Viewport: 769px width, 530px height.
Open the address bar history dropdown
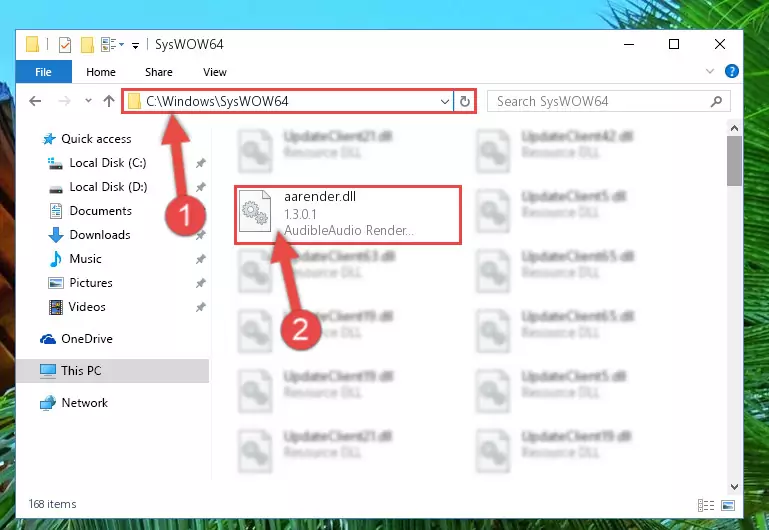444,101
